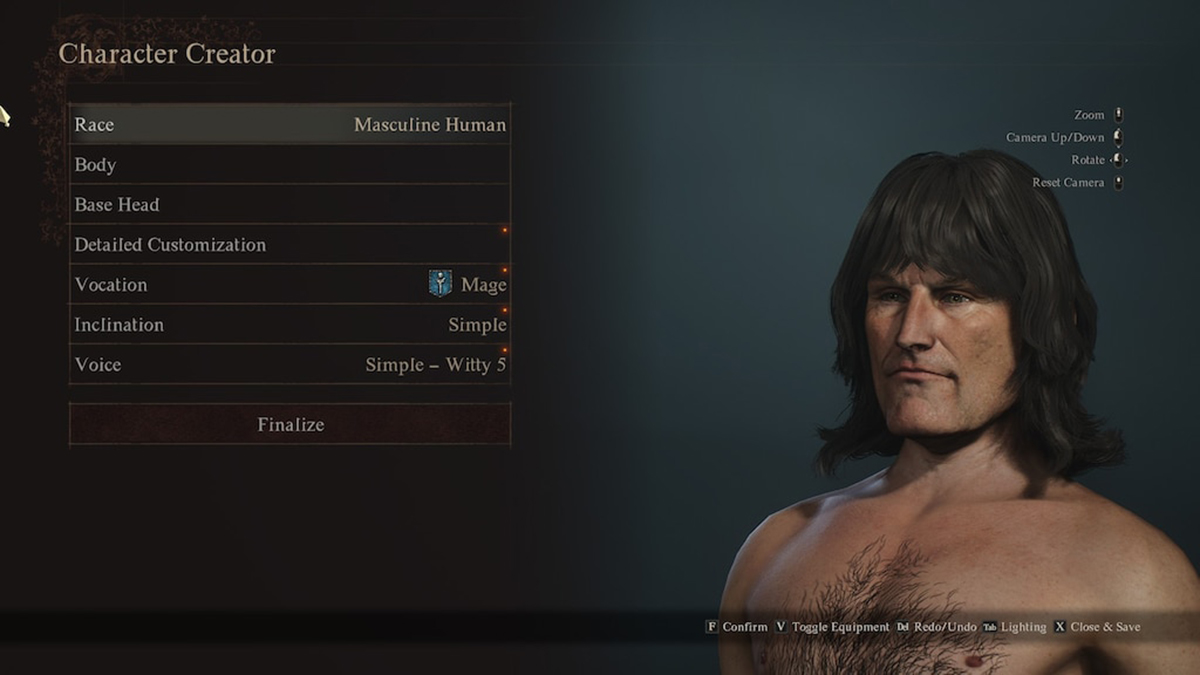
Task: Toggle the Lighting option label
Action: click(x=1023, y=627)
